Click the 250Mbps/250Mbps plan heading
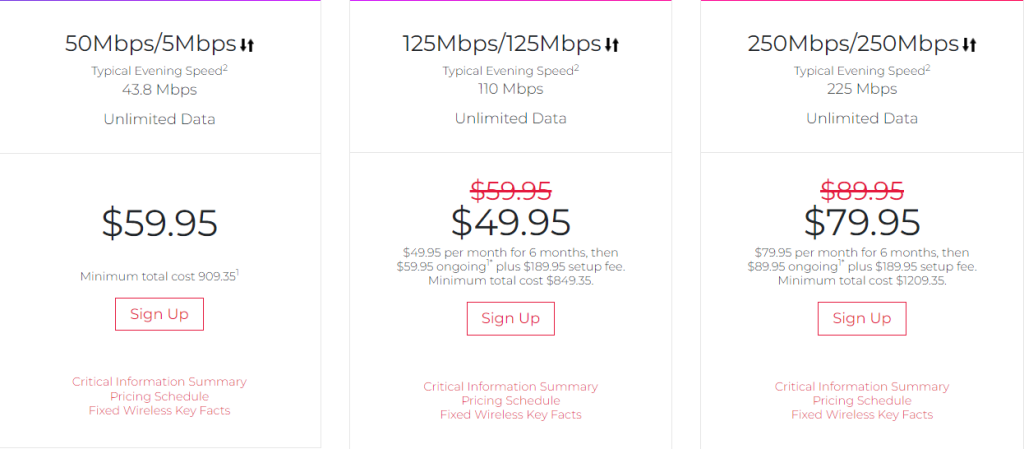The width and height of the screenshot is (1024, 449). [853, 44]
